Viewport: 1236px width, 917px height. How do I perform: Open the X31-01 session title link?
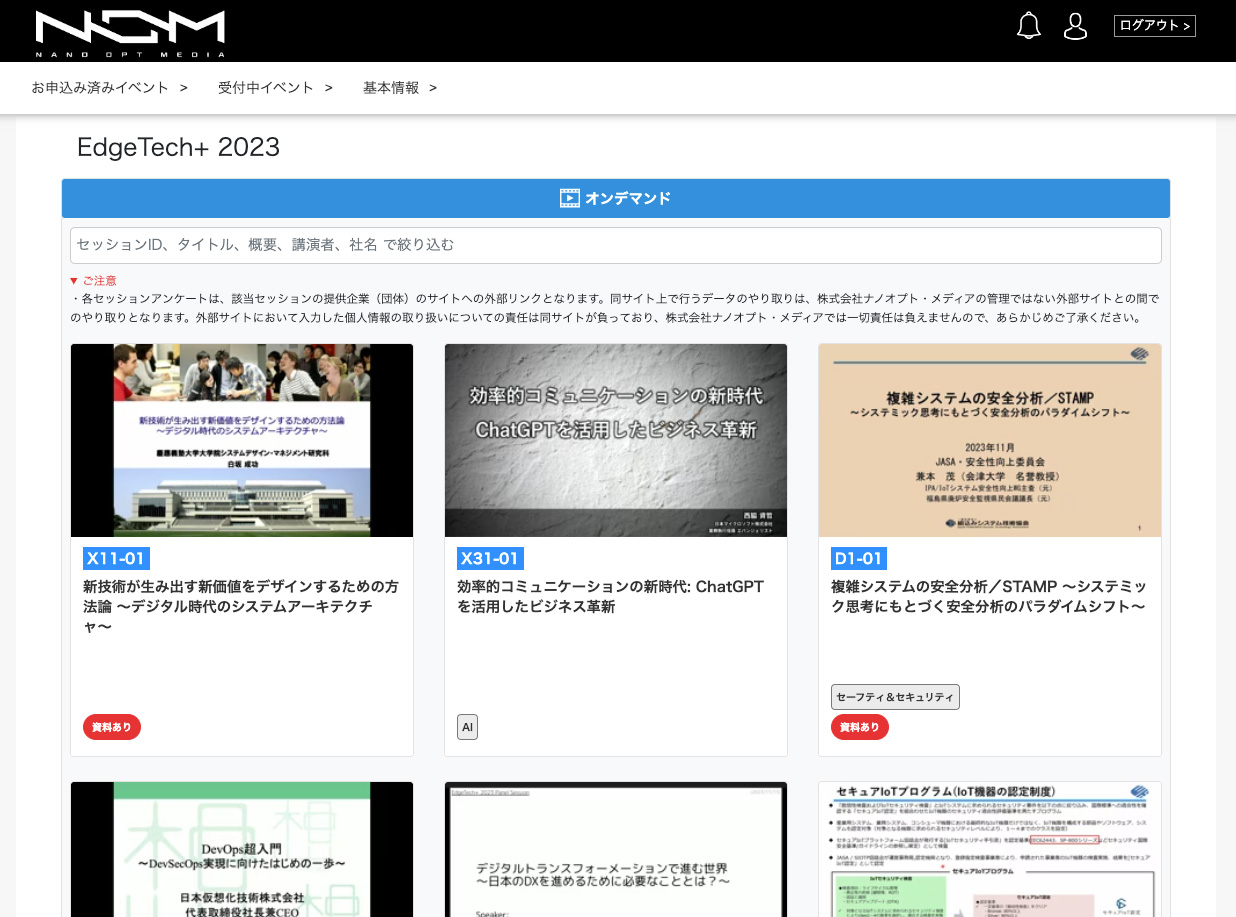click(x=610, y=596)
